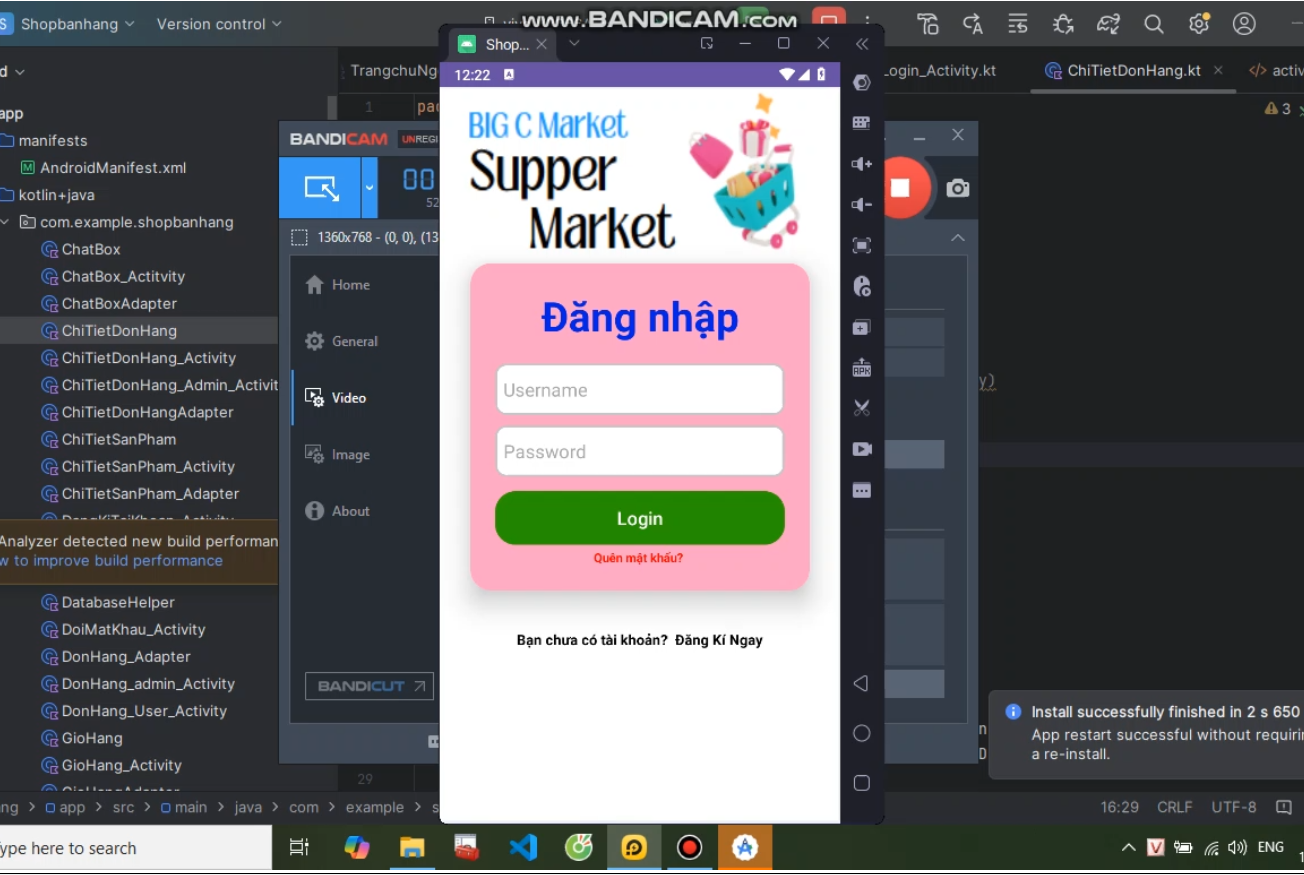
Task: Tap the 'Quên mật khẩu?' link
Action: point(638,558)
